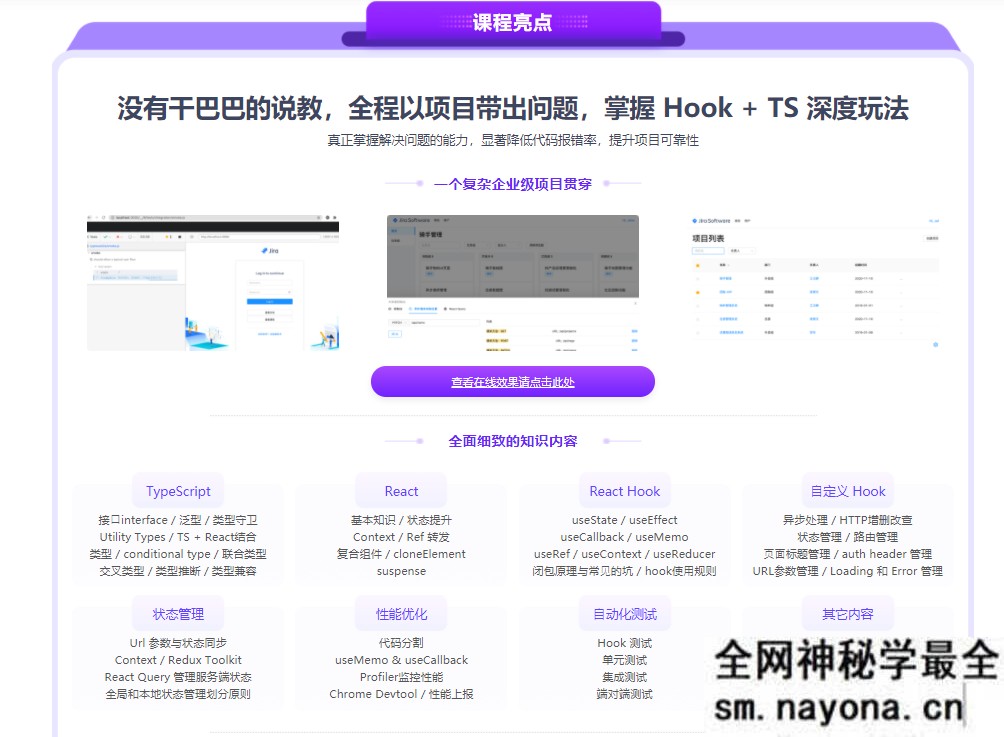Viewport: 1004px width, 737px height.
Task: Click the text 页面标题管理 / auth header 管理
Action: tap(848, 554)
